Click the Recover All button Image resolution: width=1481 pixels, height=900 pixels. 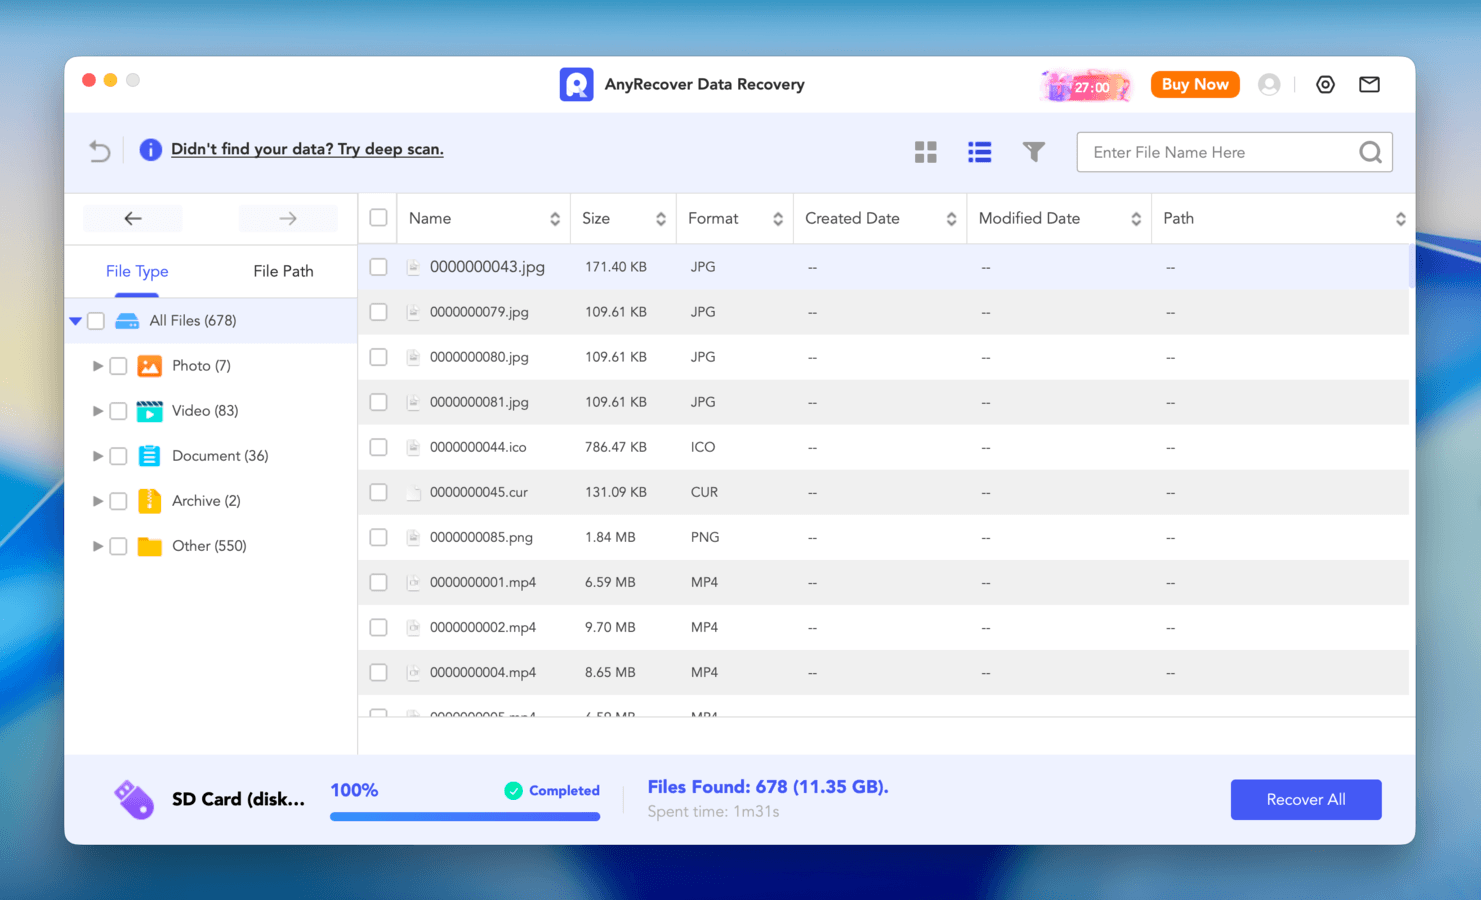1305,799
